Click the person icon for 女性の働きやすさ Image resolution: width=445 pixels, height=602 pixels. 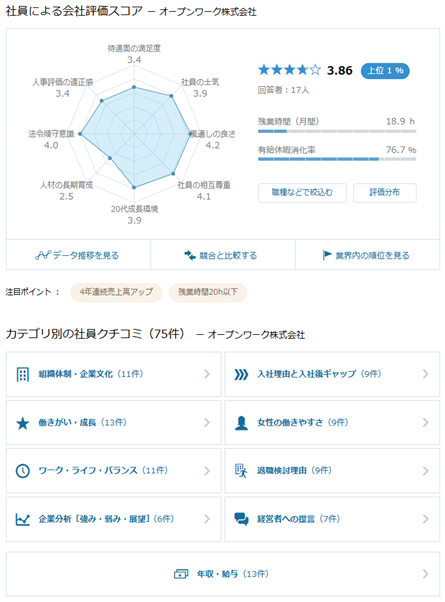click(241, 423)
